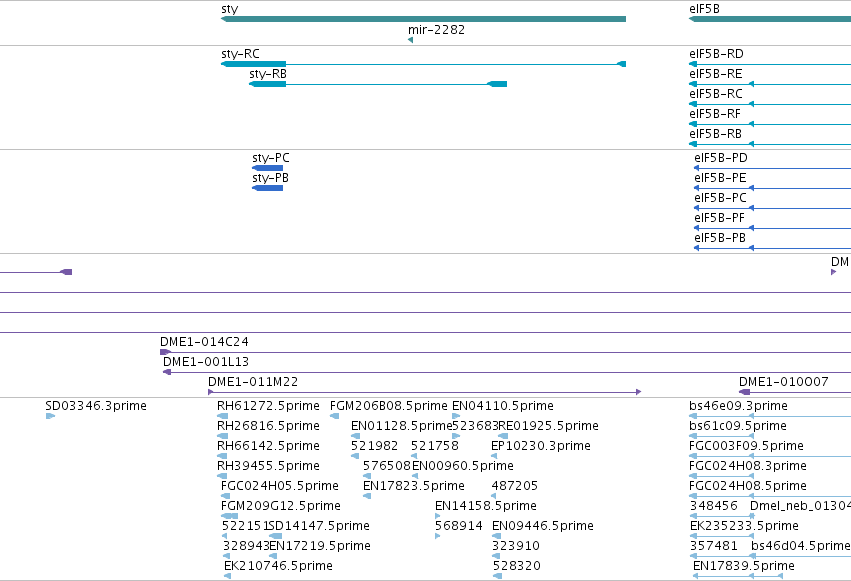Select the DME1-011M22 clone feature
Viewport: 851px width, 581px height.
click(424, 392)
